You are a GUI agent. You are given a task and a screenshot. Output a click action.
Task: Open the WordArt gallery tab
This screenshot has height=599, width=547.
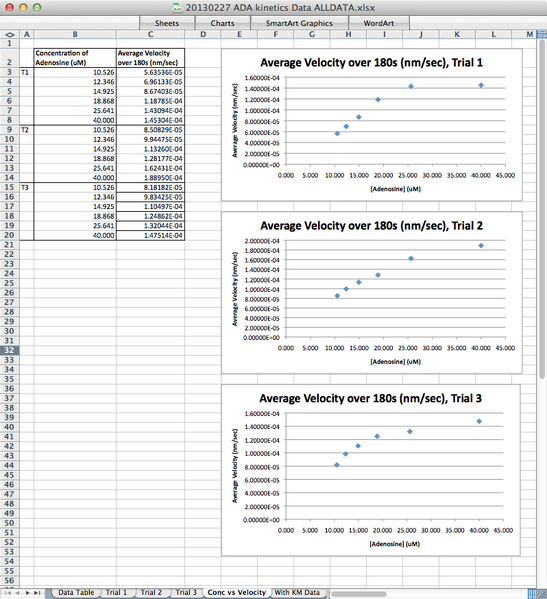(x=379, y=23)
